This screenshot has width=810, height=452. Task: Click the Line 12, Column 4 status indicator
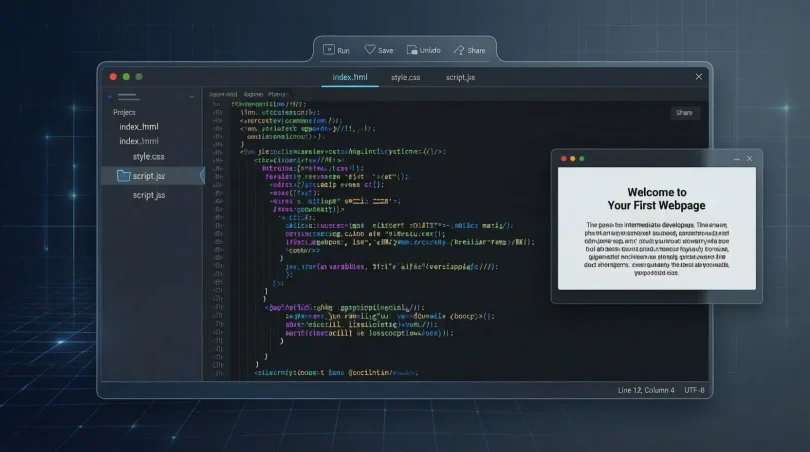tap(646, 390)
